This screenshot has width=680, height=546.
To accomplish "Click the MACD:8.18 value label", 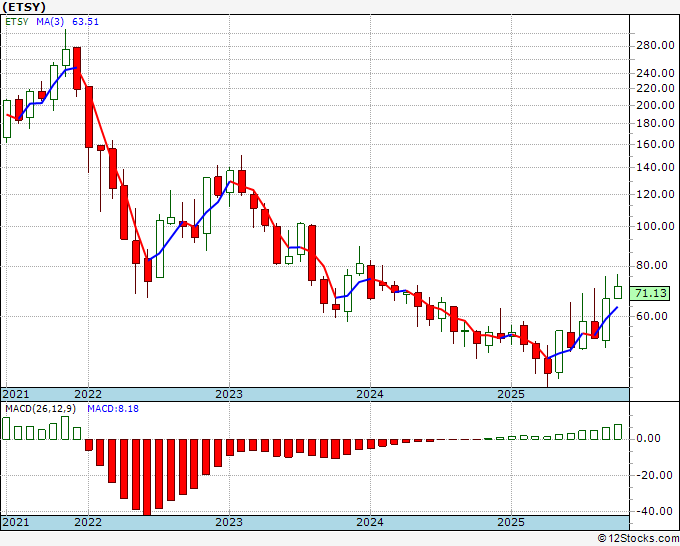I will 113,409.
